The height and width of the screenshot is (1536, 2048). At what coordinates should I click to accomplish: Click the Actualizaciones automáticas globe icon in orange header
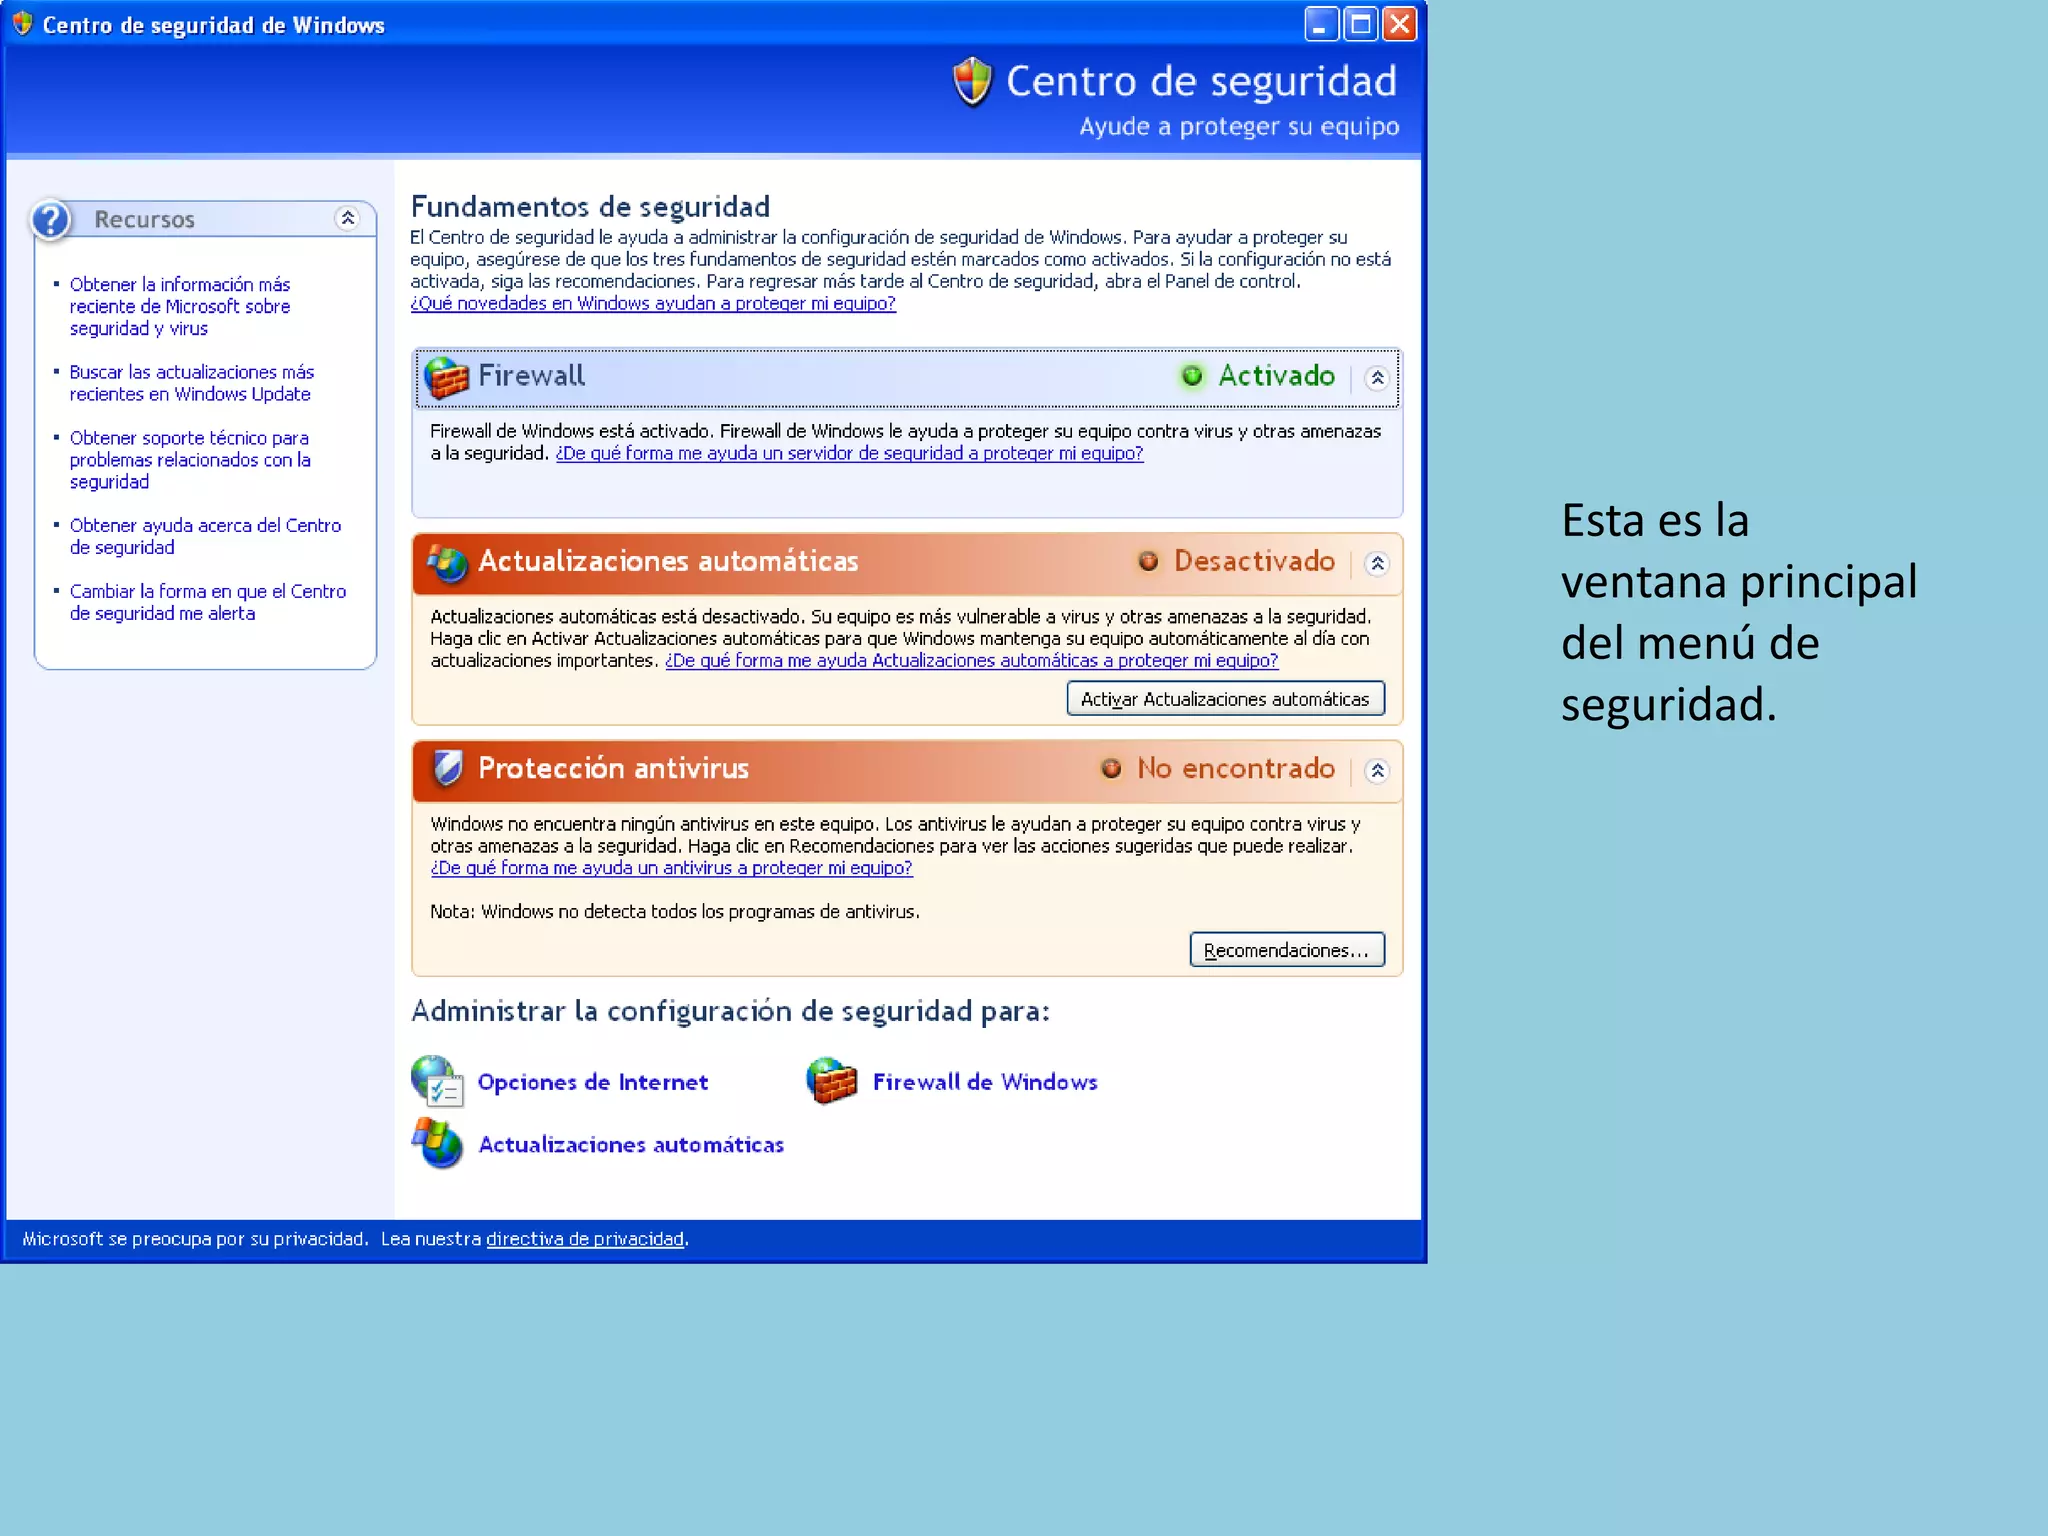tap(447, 562)
